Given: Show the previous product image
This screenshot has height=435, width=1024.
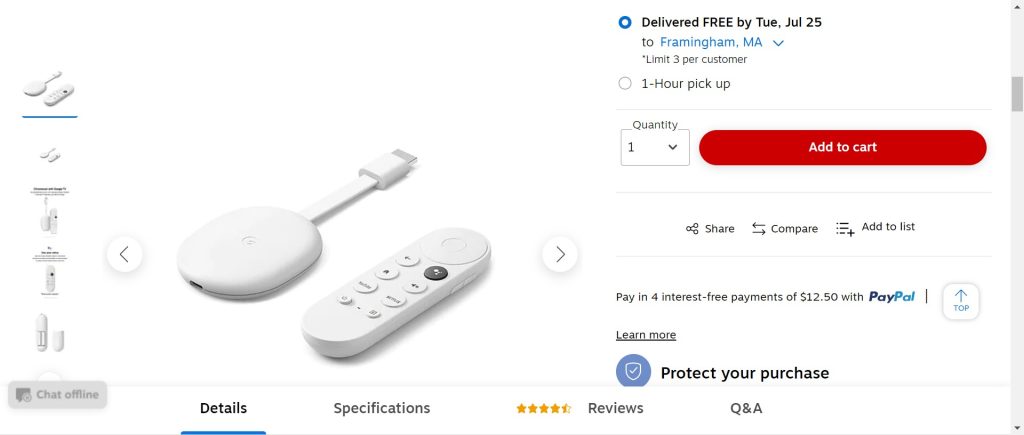Looking at the screenshot, I should (x=124, y=254).
